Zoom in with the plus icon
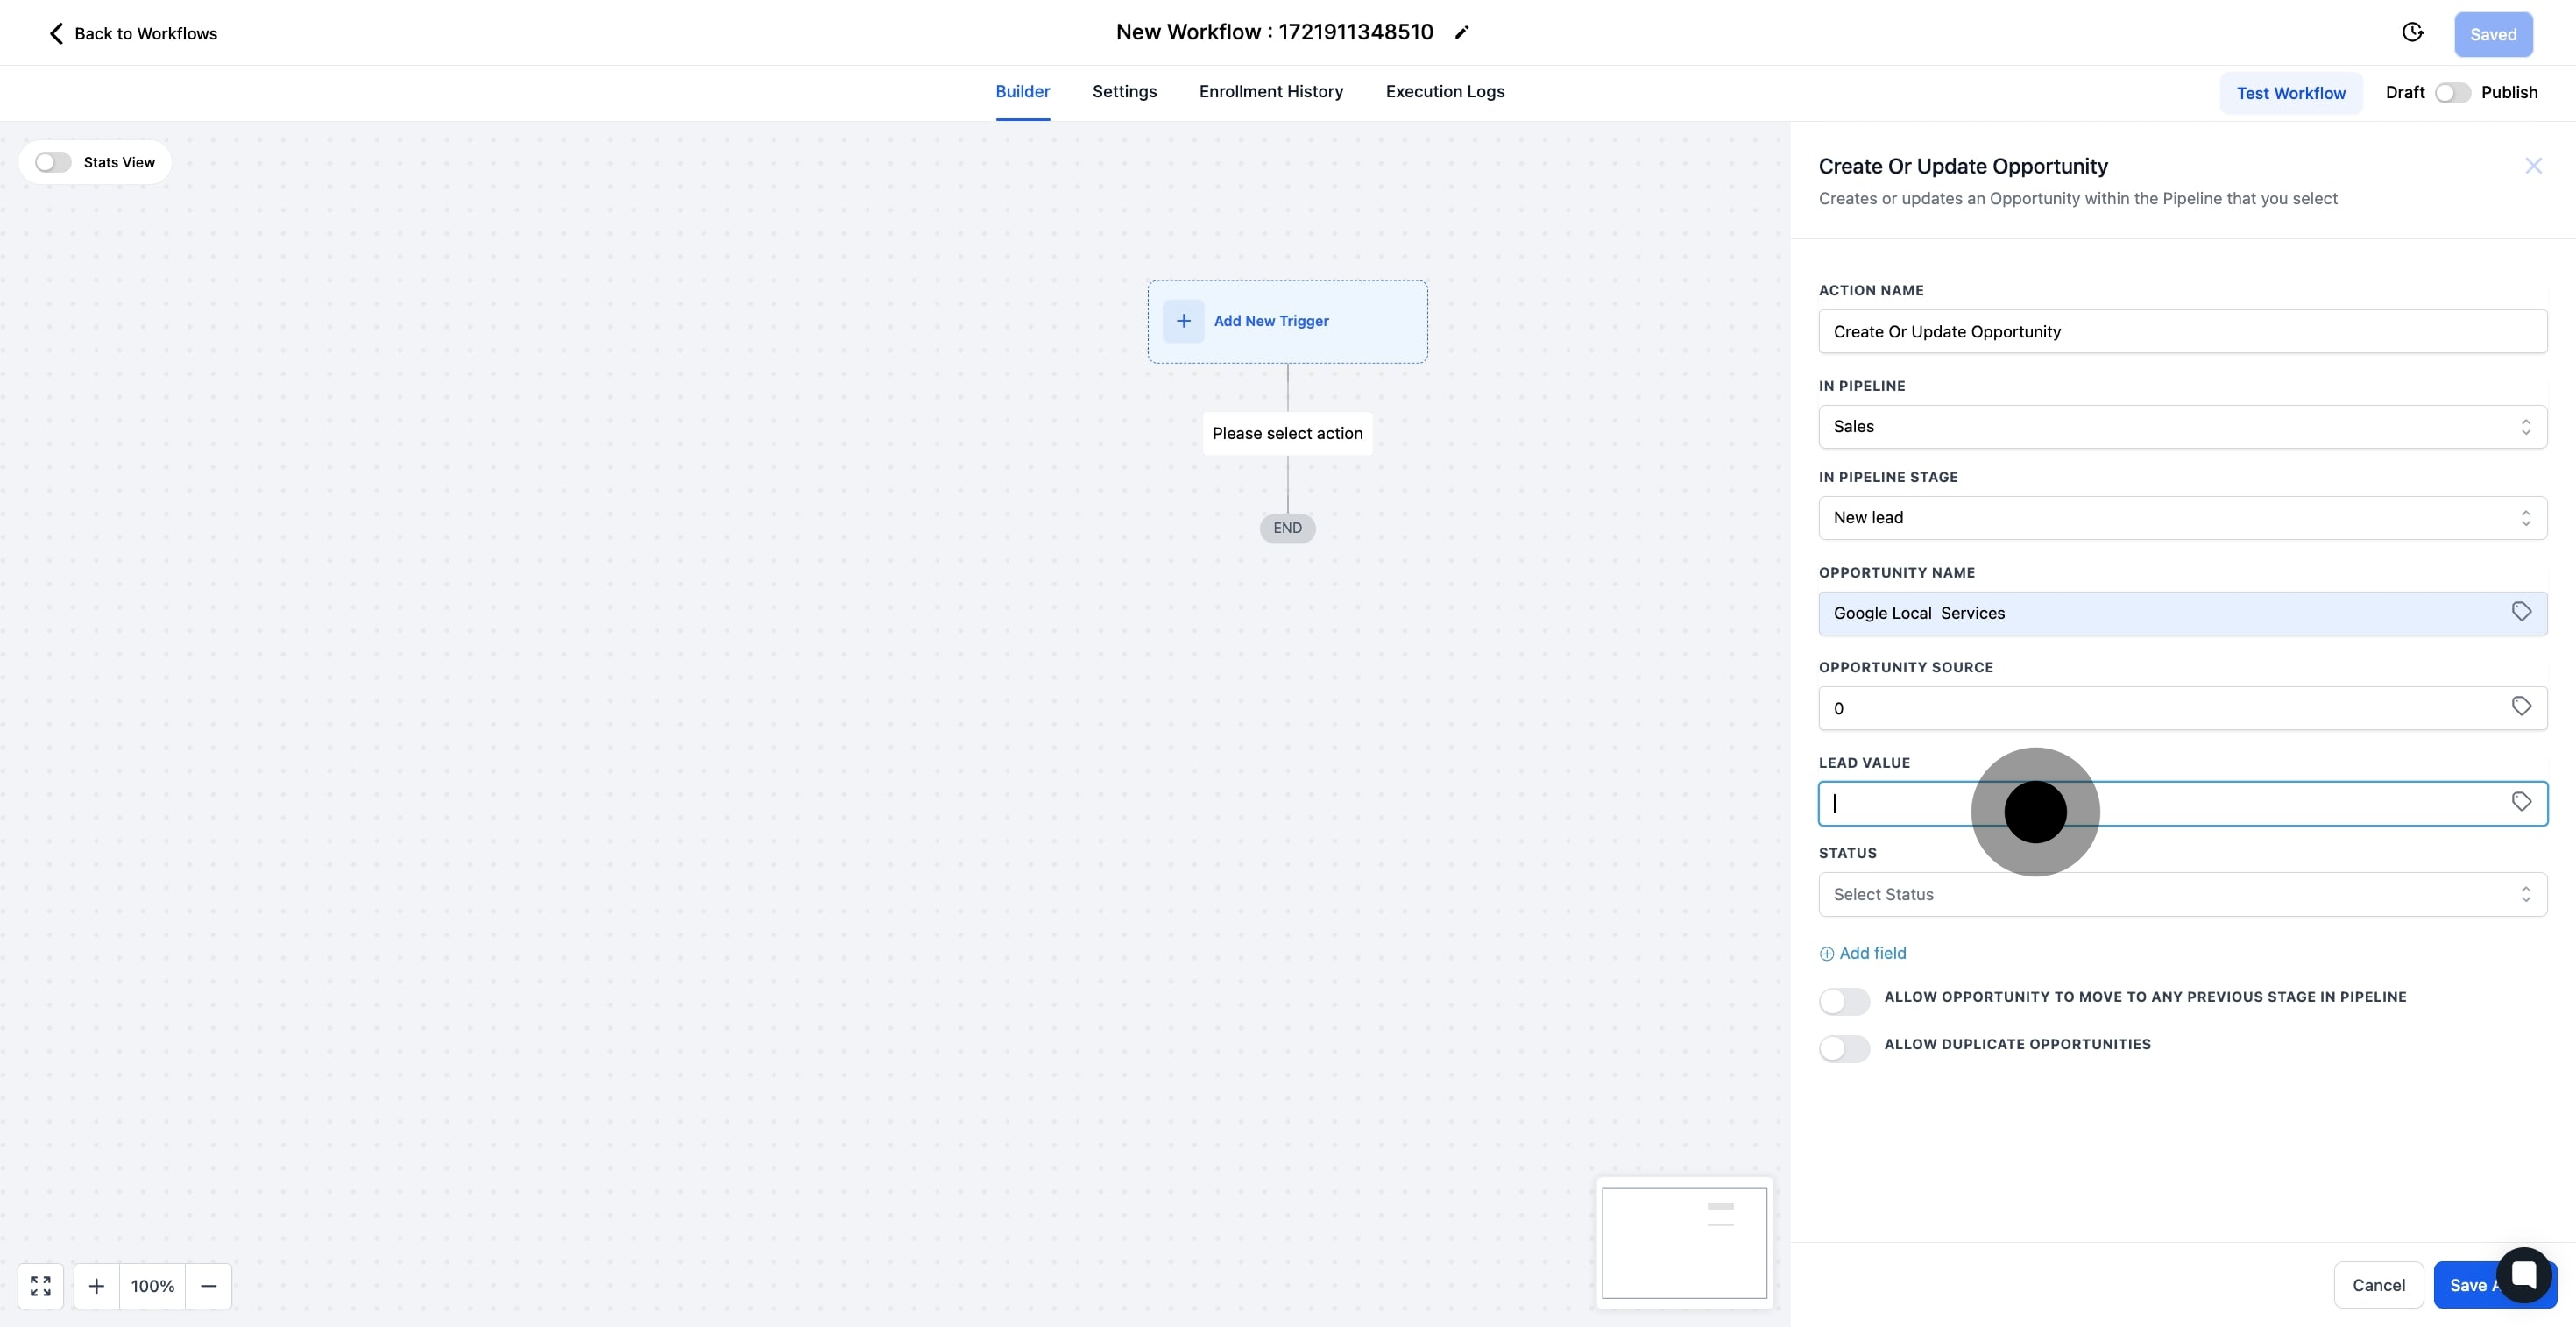 click(96, 1286)
